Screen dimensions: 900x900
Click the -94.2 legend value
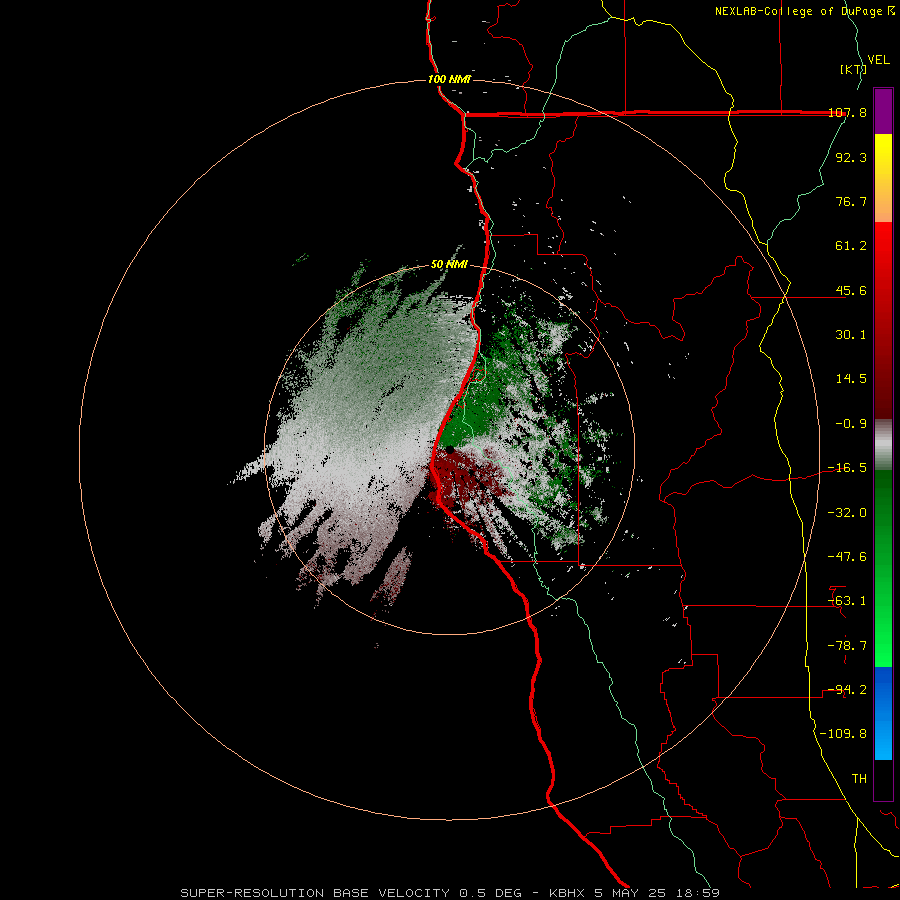click(847, 690)
